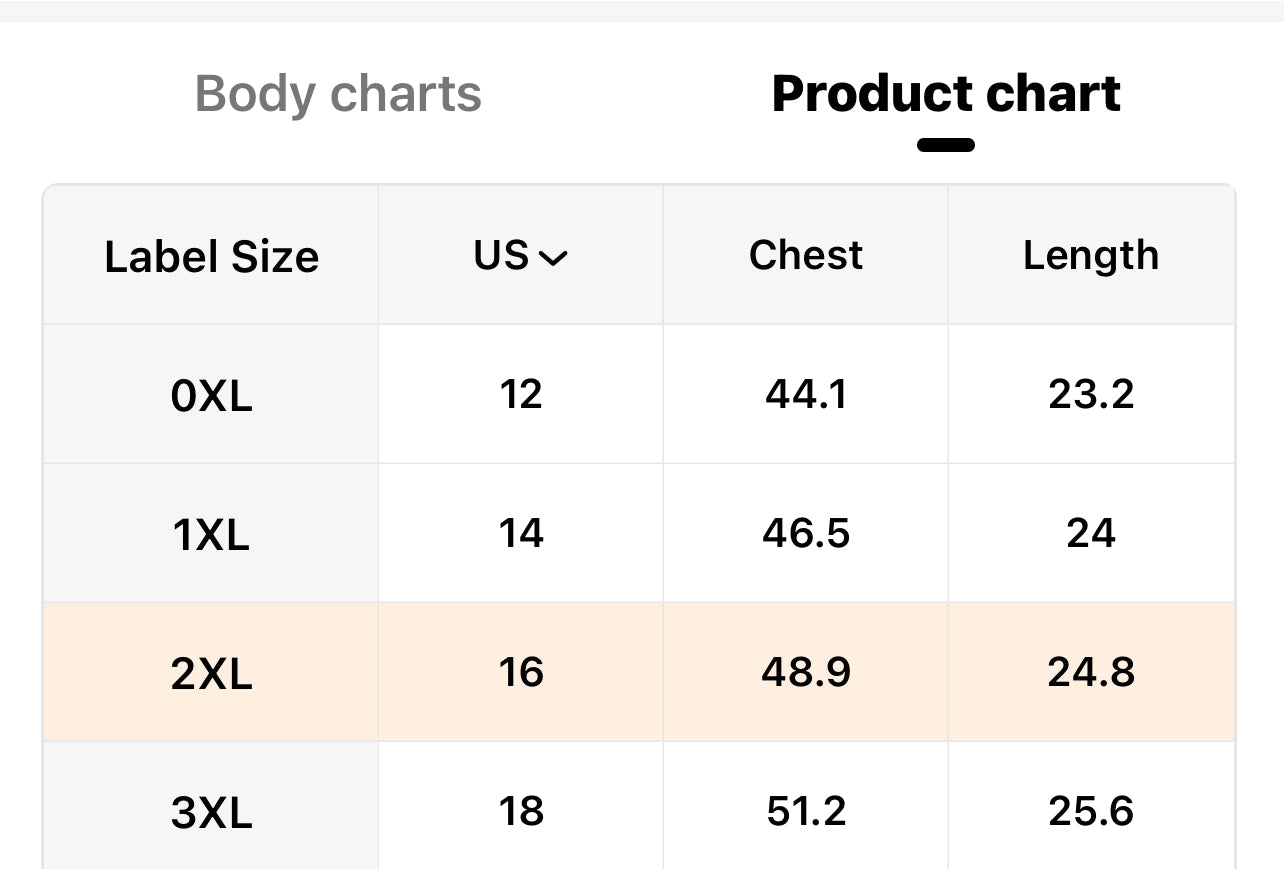Image resolution: width=1284 pixels, height=869 pixels.
Task: Click chest measurement 51.2 cell
Action: 806,811
